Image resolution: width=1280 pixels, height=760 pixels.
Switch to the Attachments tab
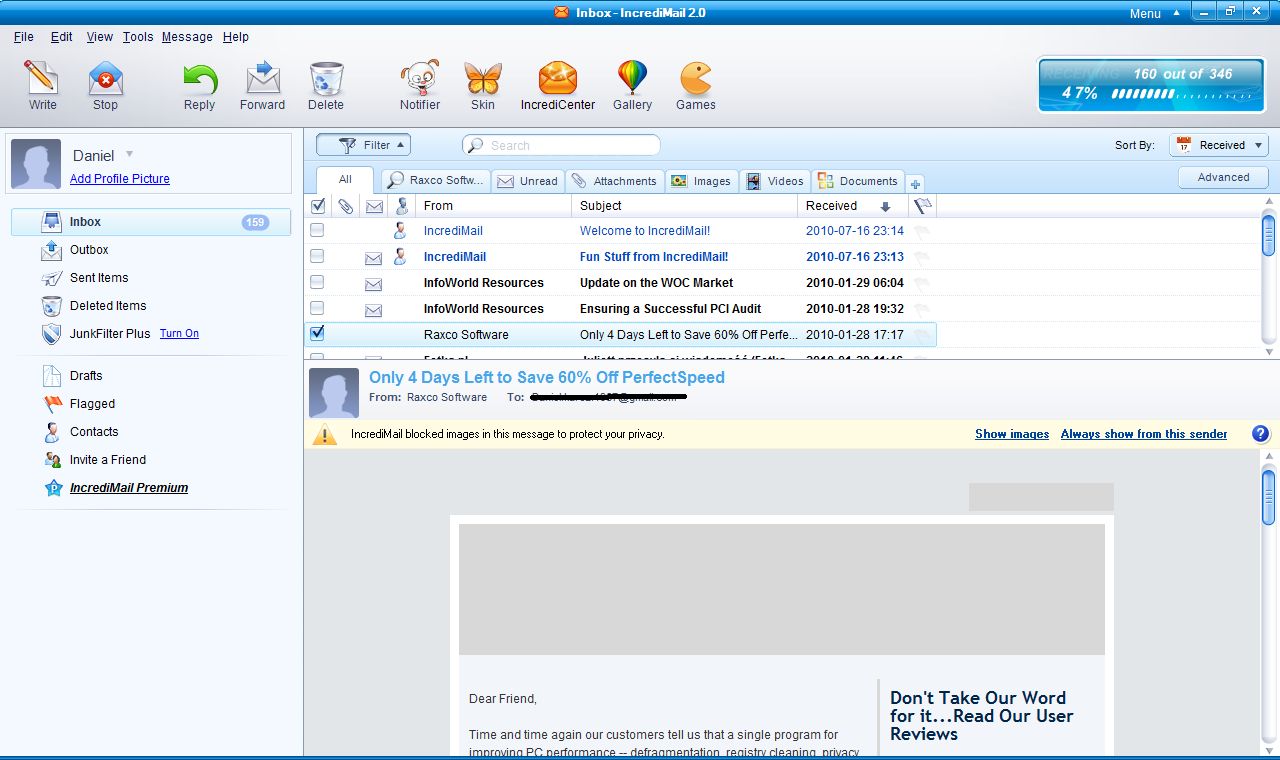point(614,181)
